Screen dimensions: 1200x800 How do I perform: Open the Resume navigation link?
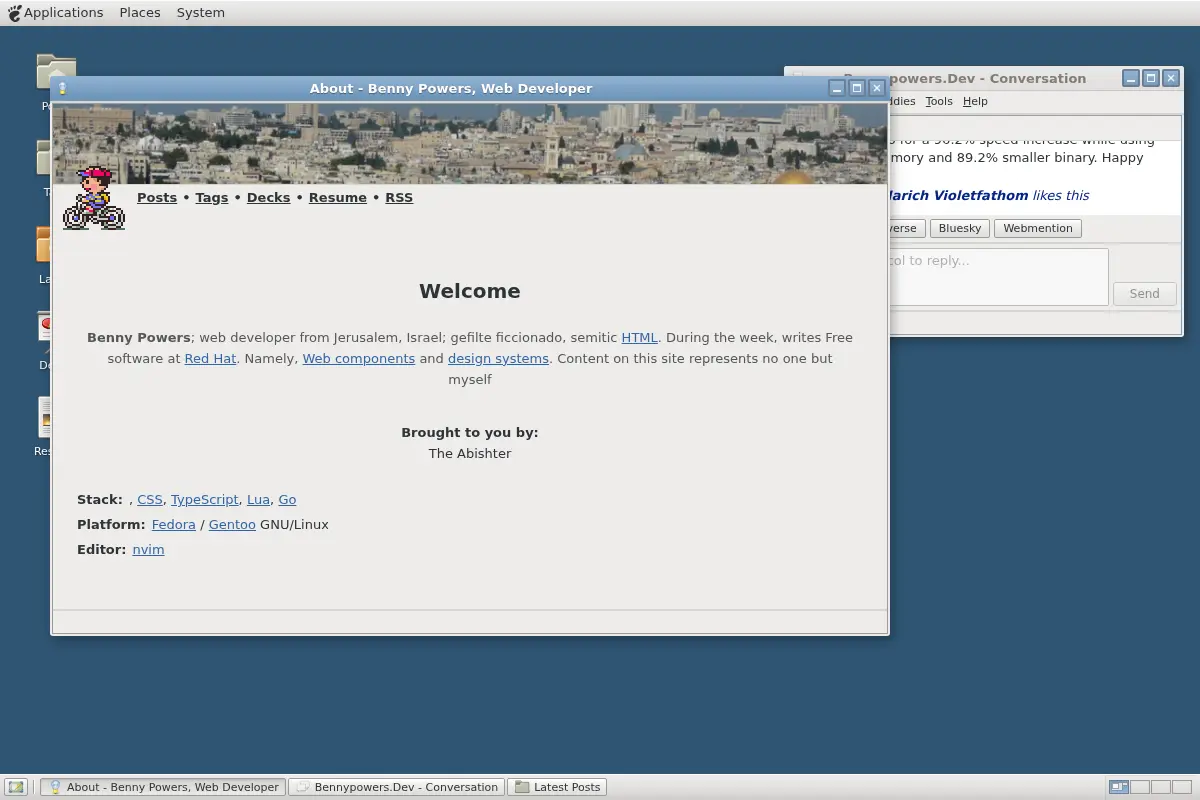(338, 197)
